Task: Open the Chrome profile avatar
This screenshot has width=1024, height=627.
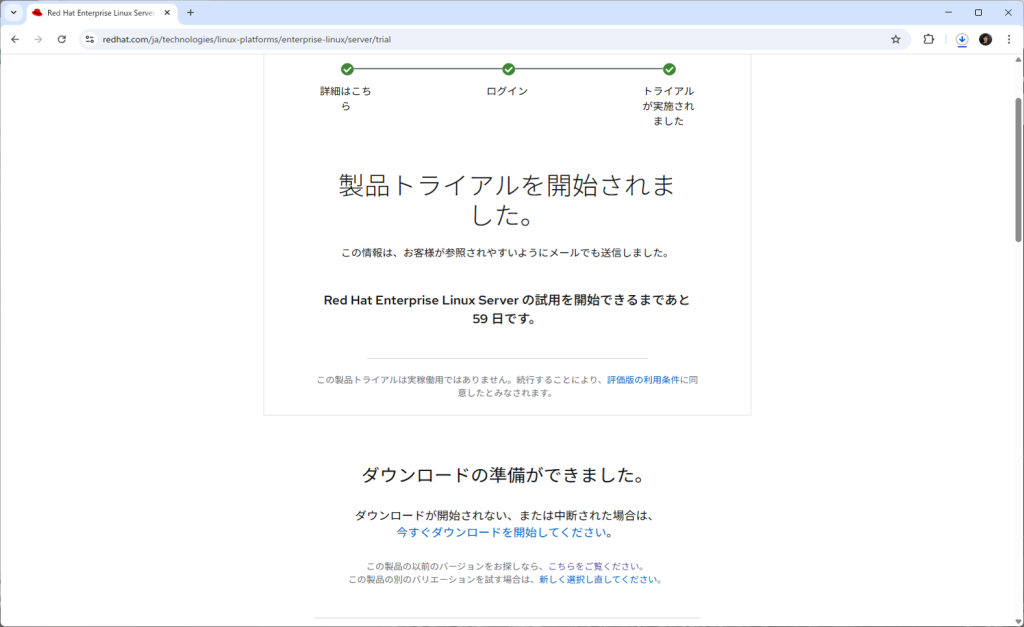Action: click(985, 39)
